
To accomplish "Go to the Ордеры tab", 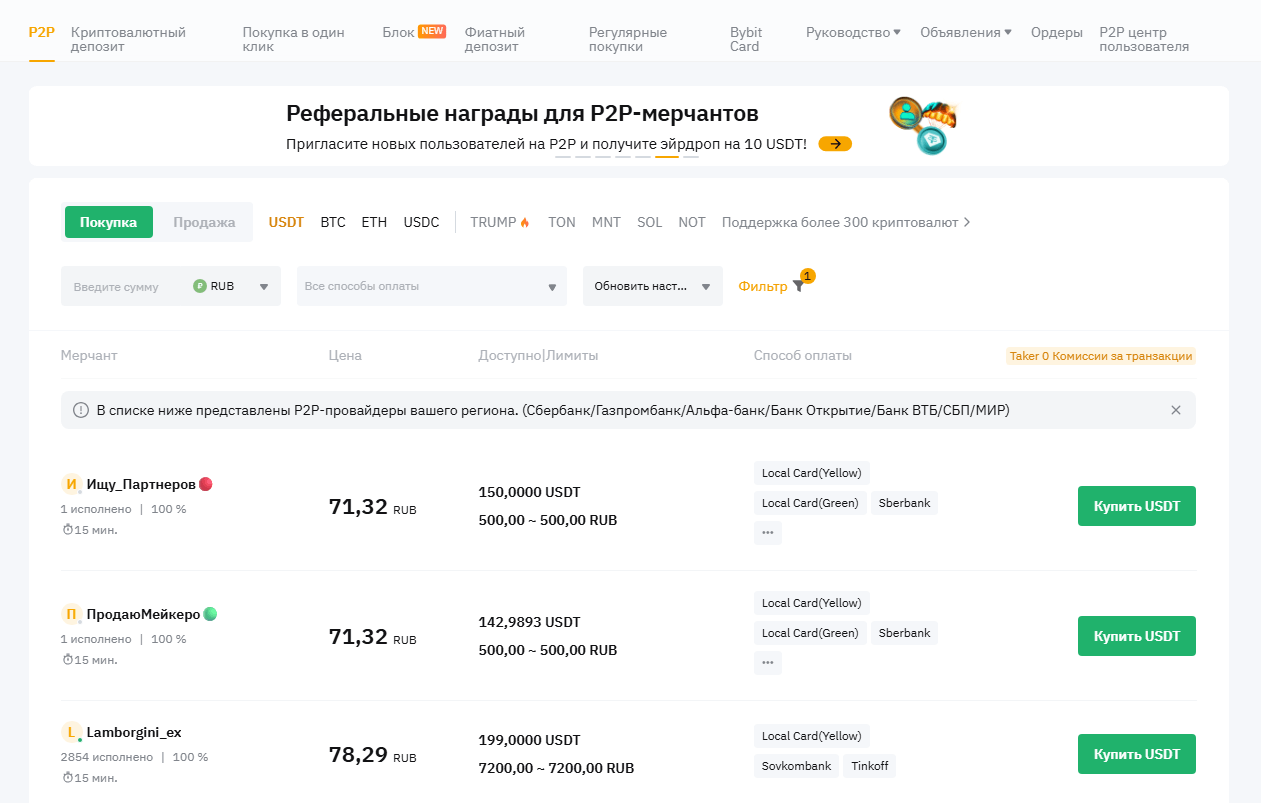I will pyautogui.click(x=1056, y=32).
